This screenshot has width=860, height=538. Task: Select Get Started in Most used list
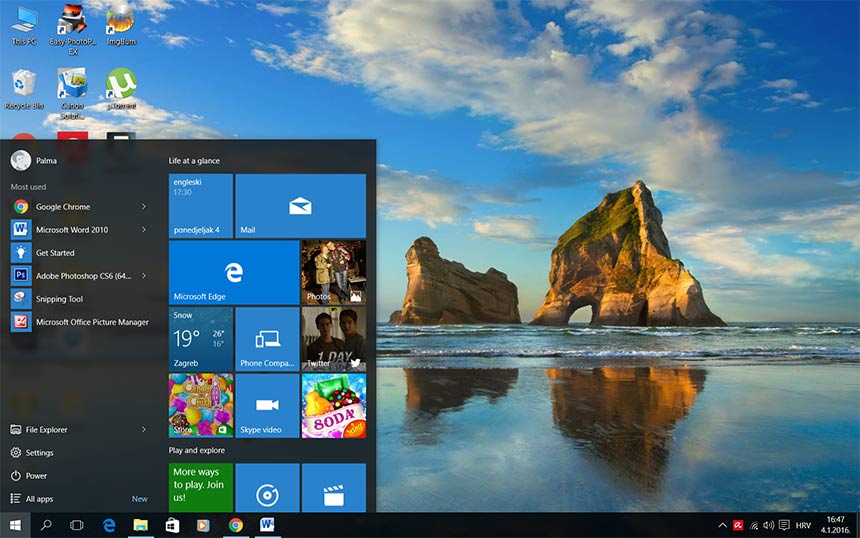click(55, 253)
